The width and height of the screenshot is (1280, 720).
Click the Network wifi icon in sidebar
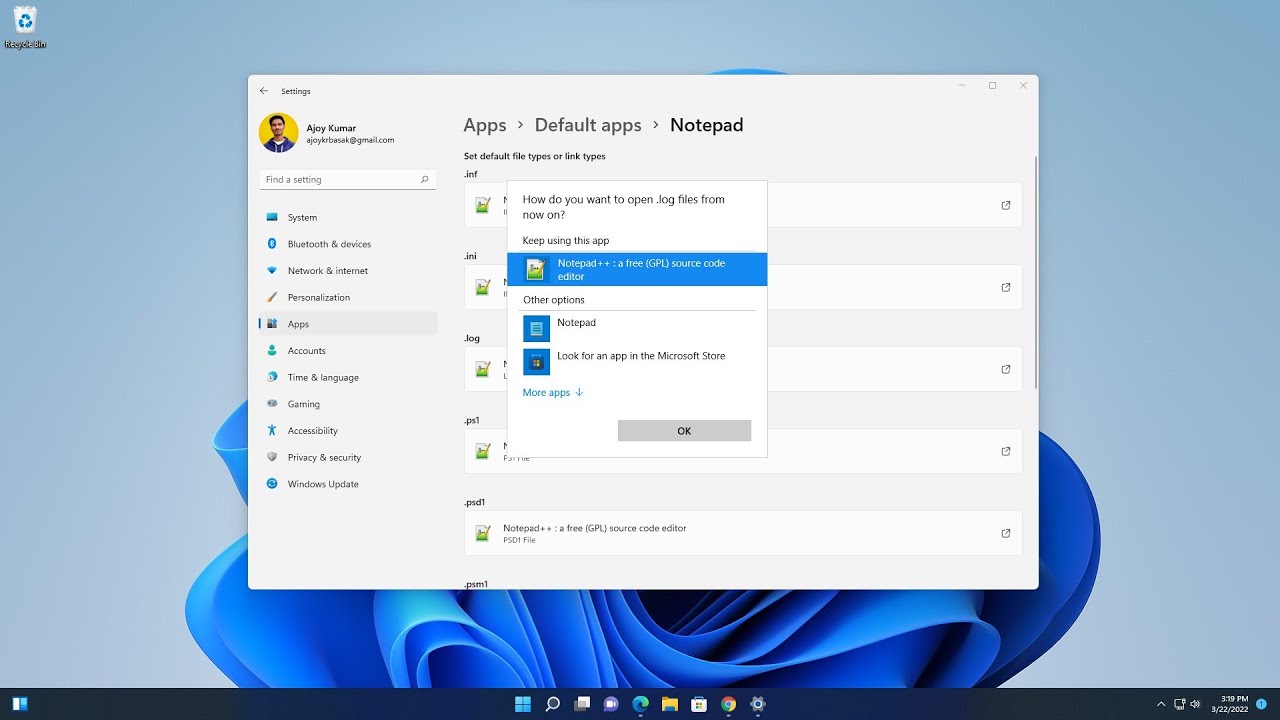[x=272, y=271]
